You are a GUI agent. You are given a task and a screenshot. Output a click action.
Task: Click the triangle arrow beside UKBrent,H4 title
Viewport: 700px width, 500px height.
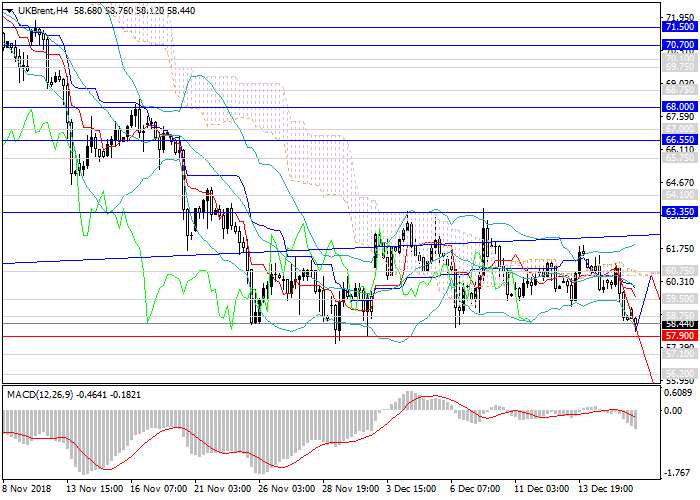click(x=8, y=8)
